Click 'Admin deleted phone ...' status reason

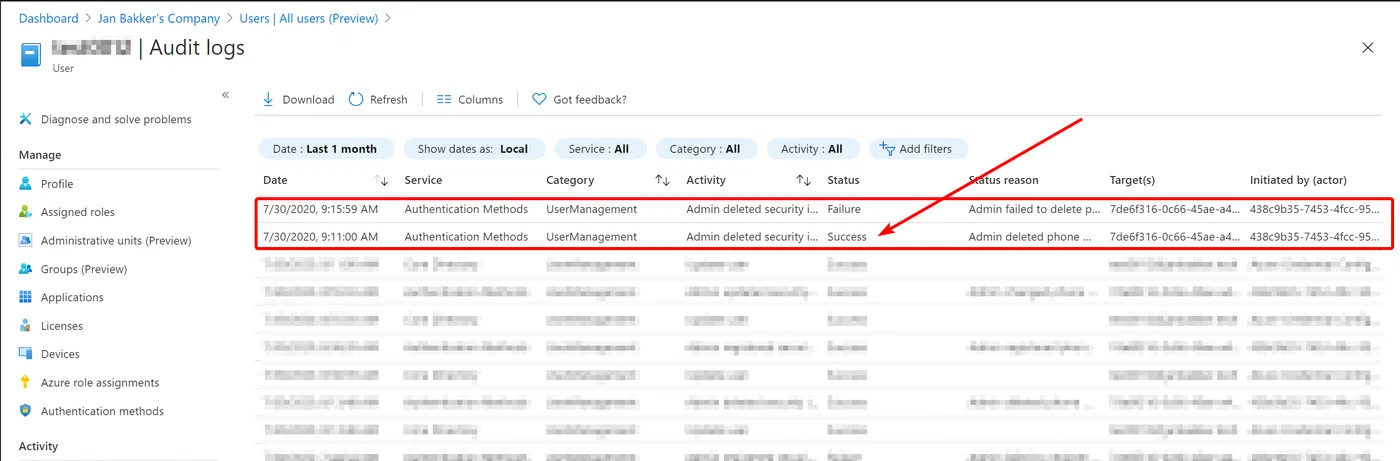[1031, 237]
